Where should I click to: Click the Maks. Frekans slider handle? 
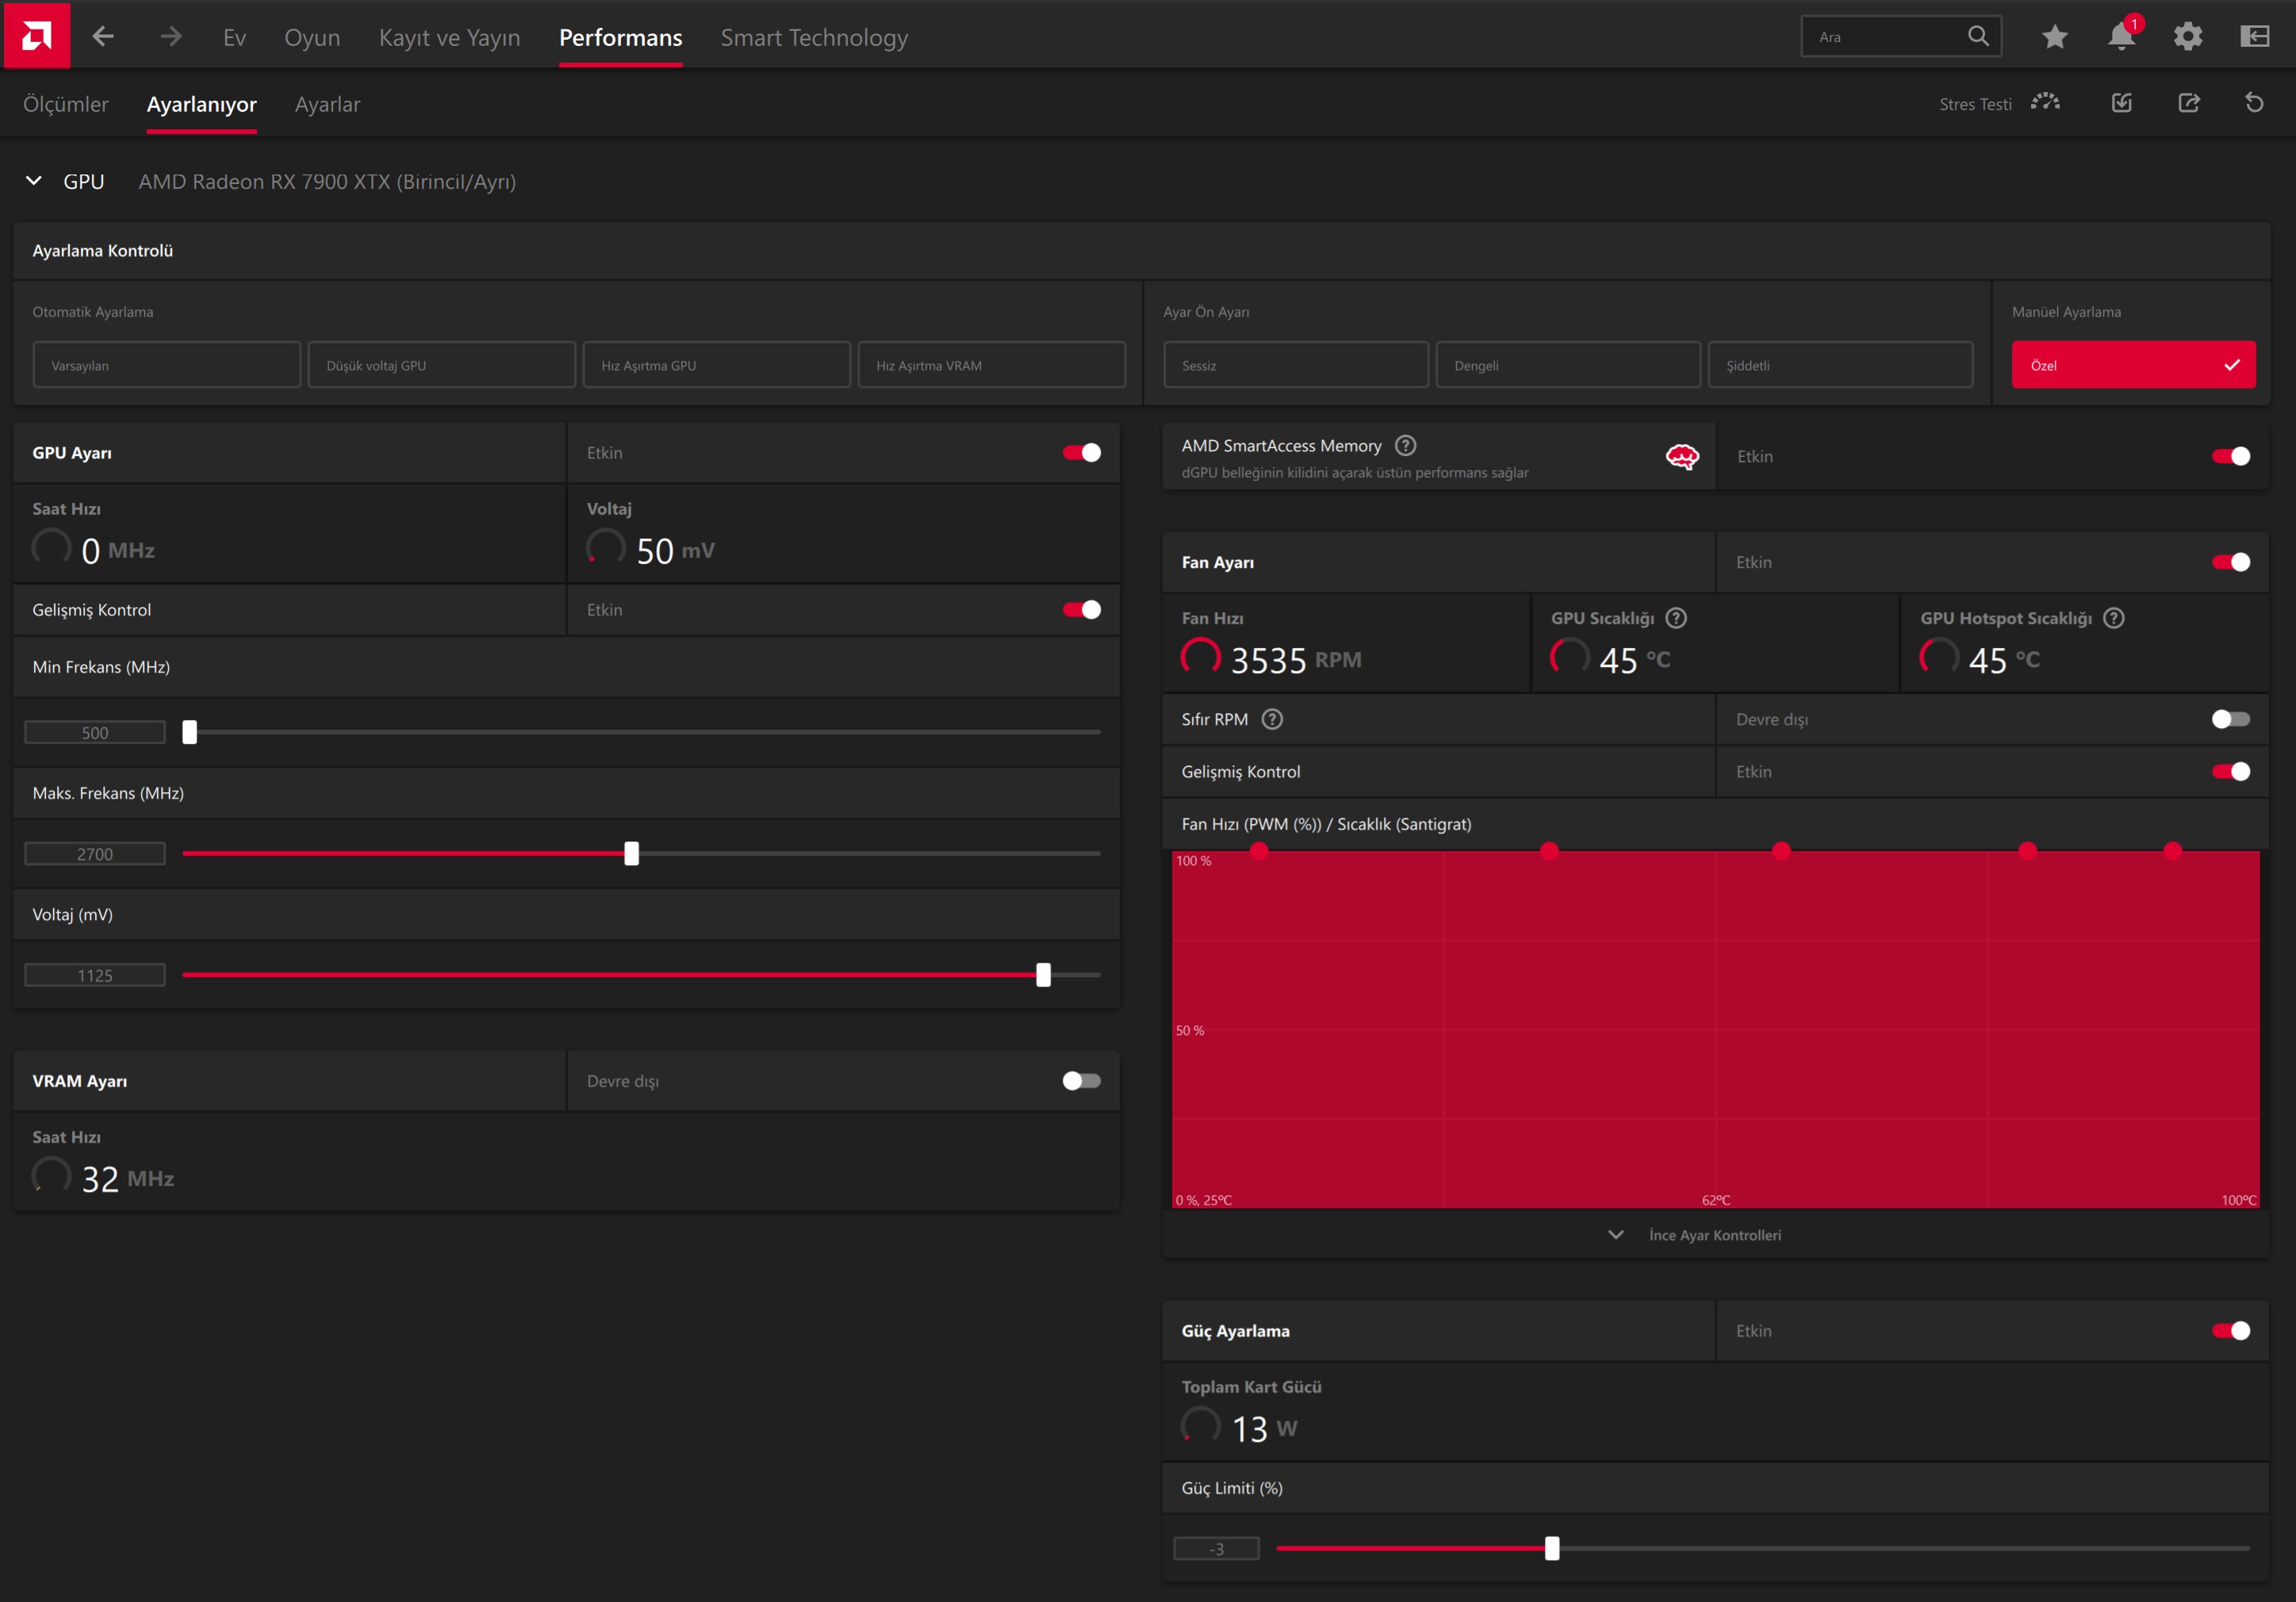click(x=631, y=853)
